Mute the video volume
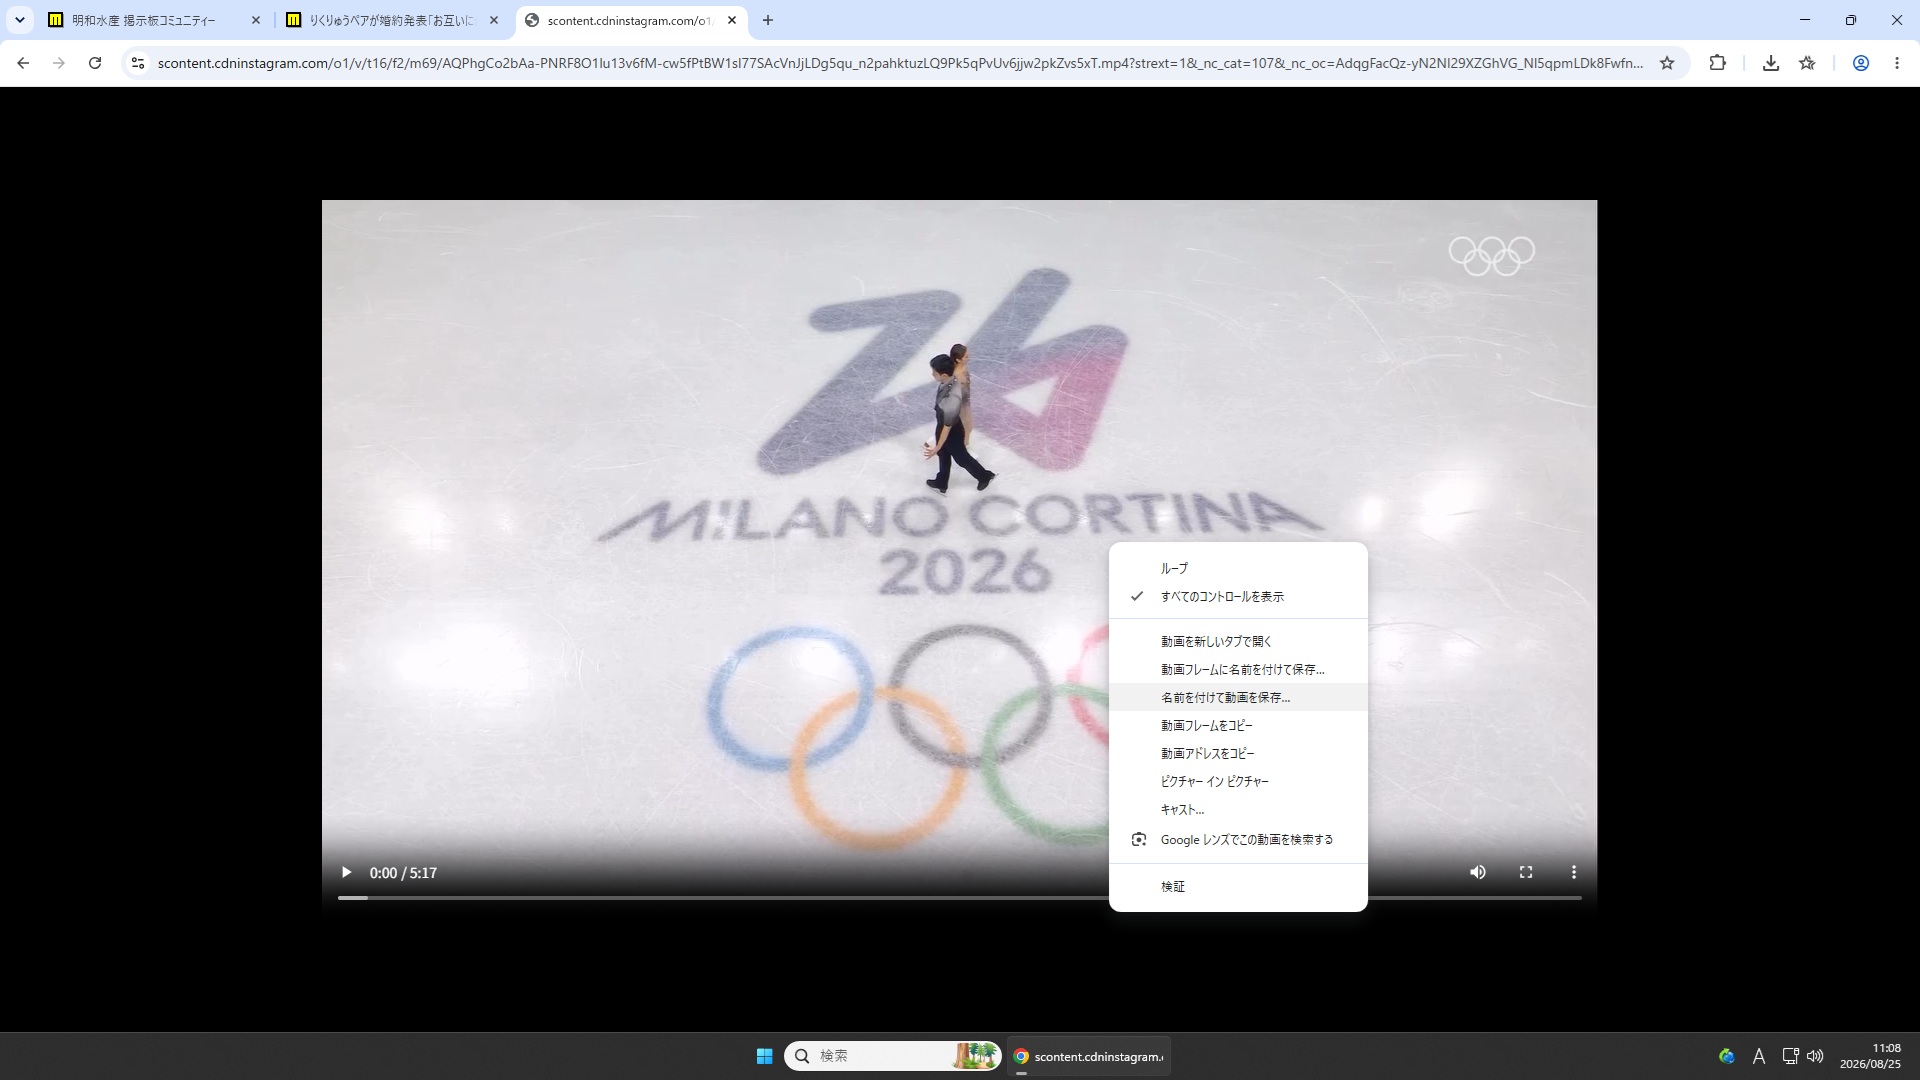Viewport: 1920px width, 1080px height. point(1478,873)
